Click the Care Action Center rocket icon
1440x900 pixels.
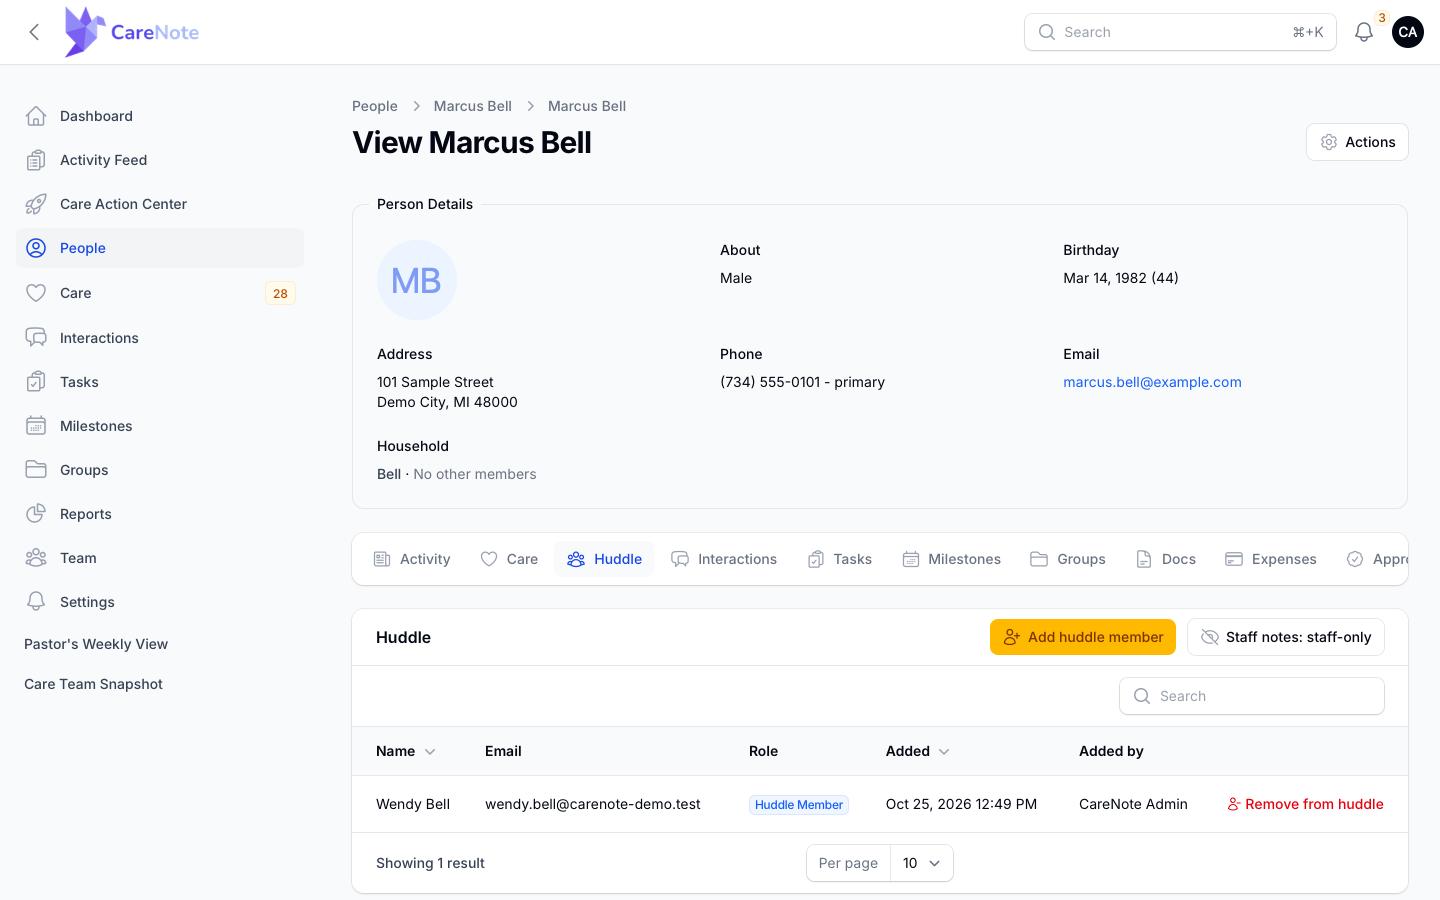click(36, 204)
